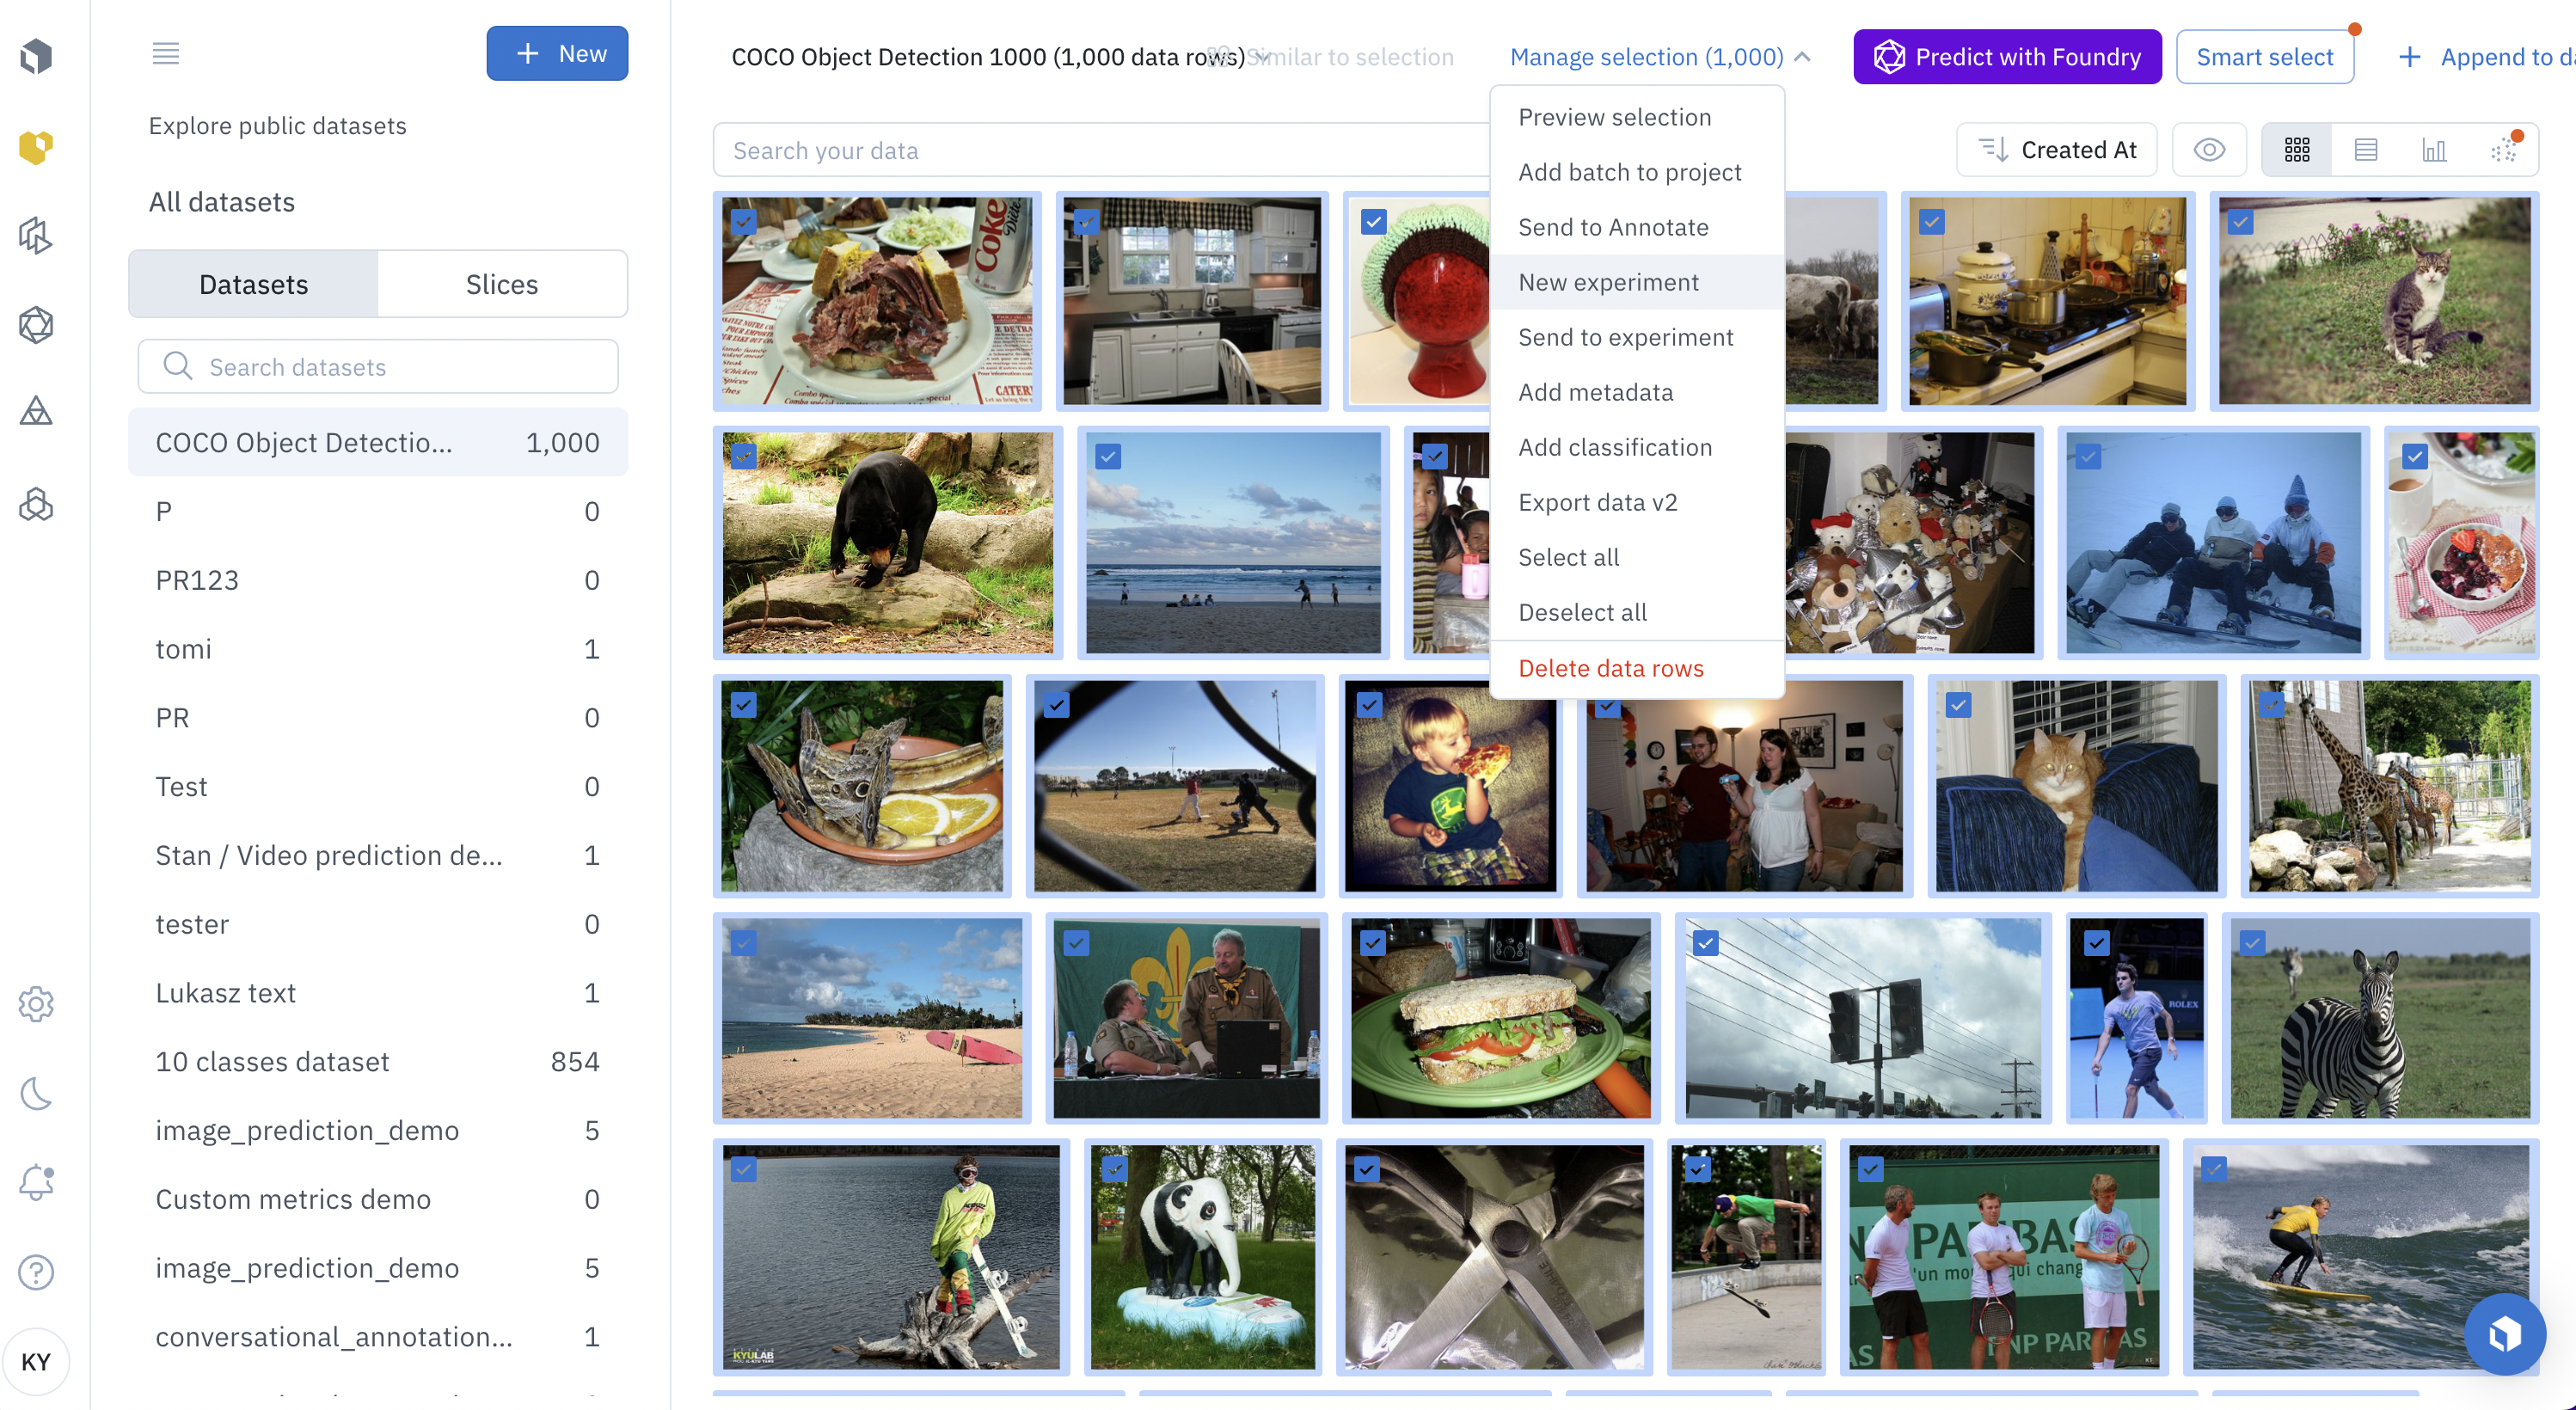Switch to Datasets tab
Screen dimensions: 2576x1410
point(254,281)
